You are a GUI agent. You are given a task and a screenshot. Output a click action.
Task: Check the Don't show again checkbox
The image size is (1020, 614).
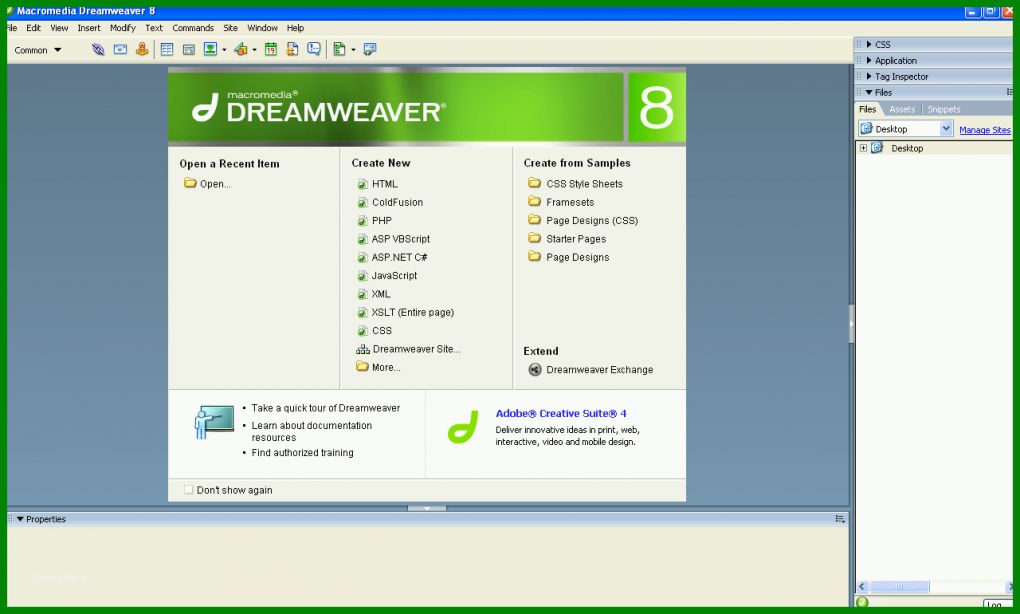click(x=189, y=490)
